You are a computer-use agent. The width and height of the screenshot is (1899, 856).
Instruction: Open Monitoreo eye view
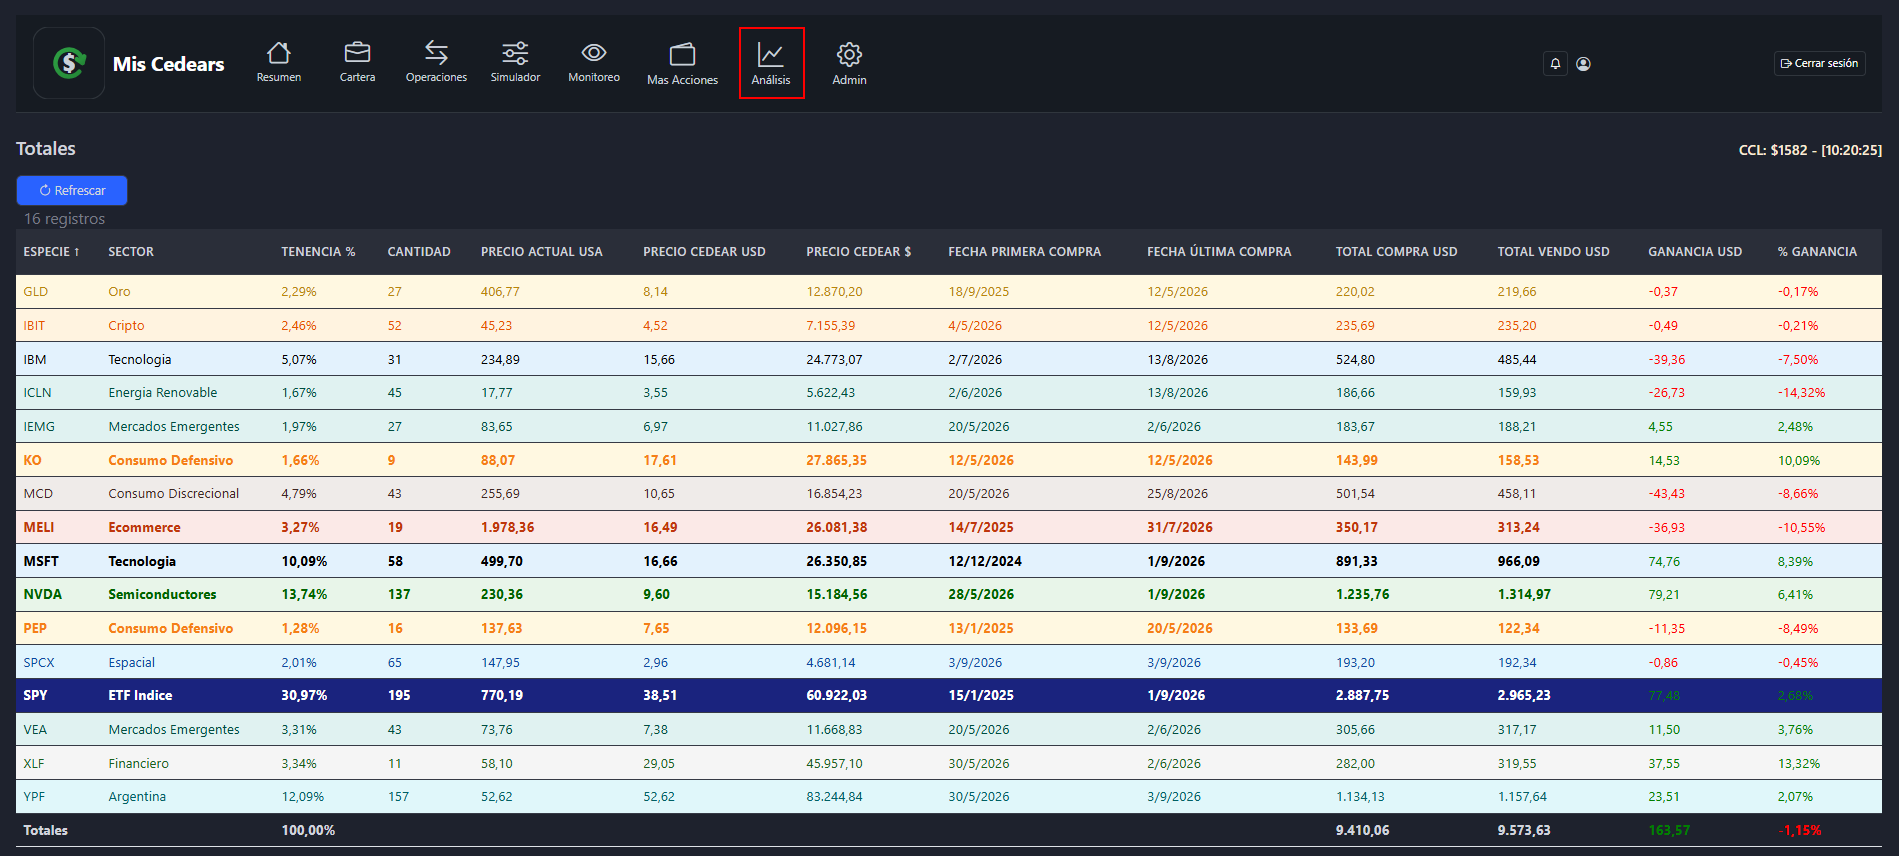click(594, 62)
